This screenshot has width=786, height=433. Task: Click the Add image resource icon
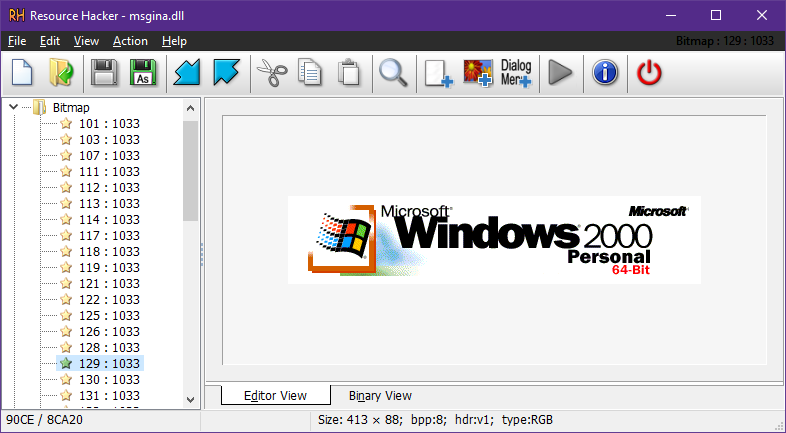(477, 74)
